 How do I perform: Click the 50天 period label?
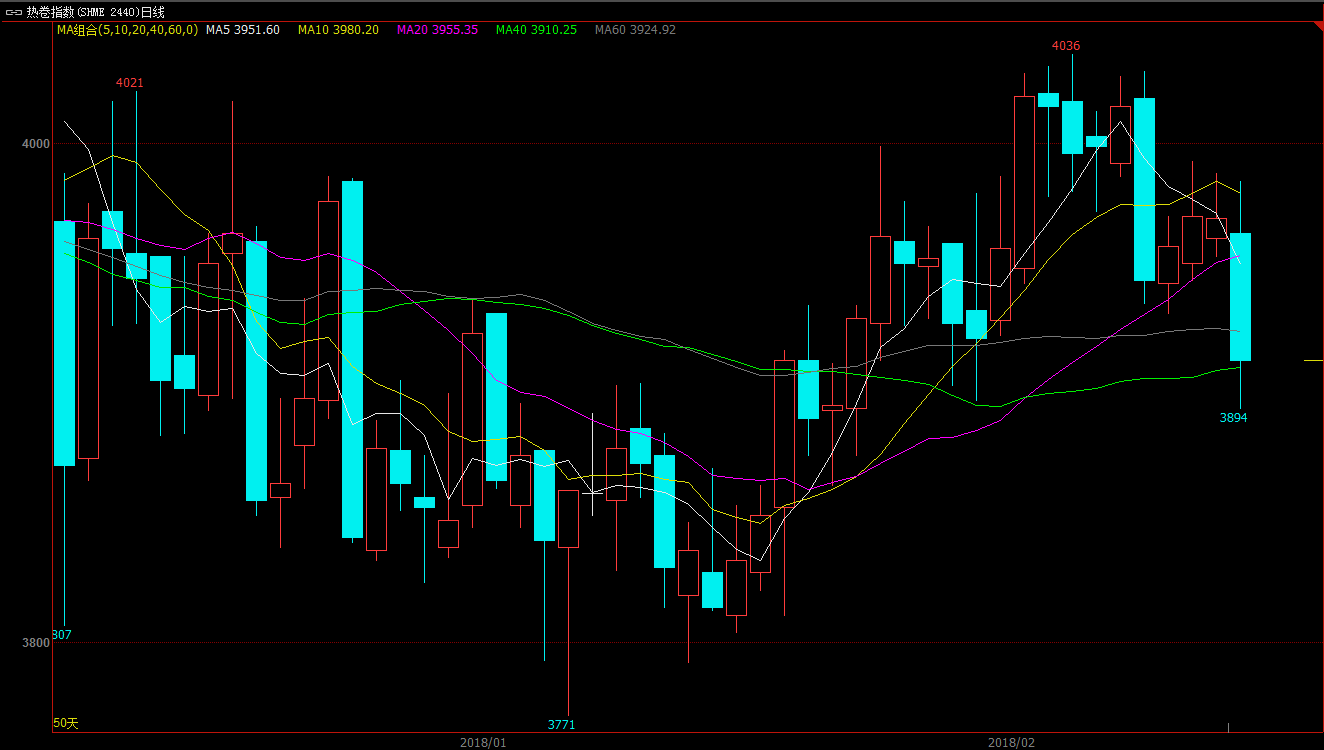[x=66, y=723]
